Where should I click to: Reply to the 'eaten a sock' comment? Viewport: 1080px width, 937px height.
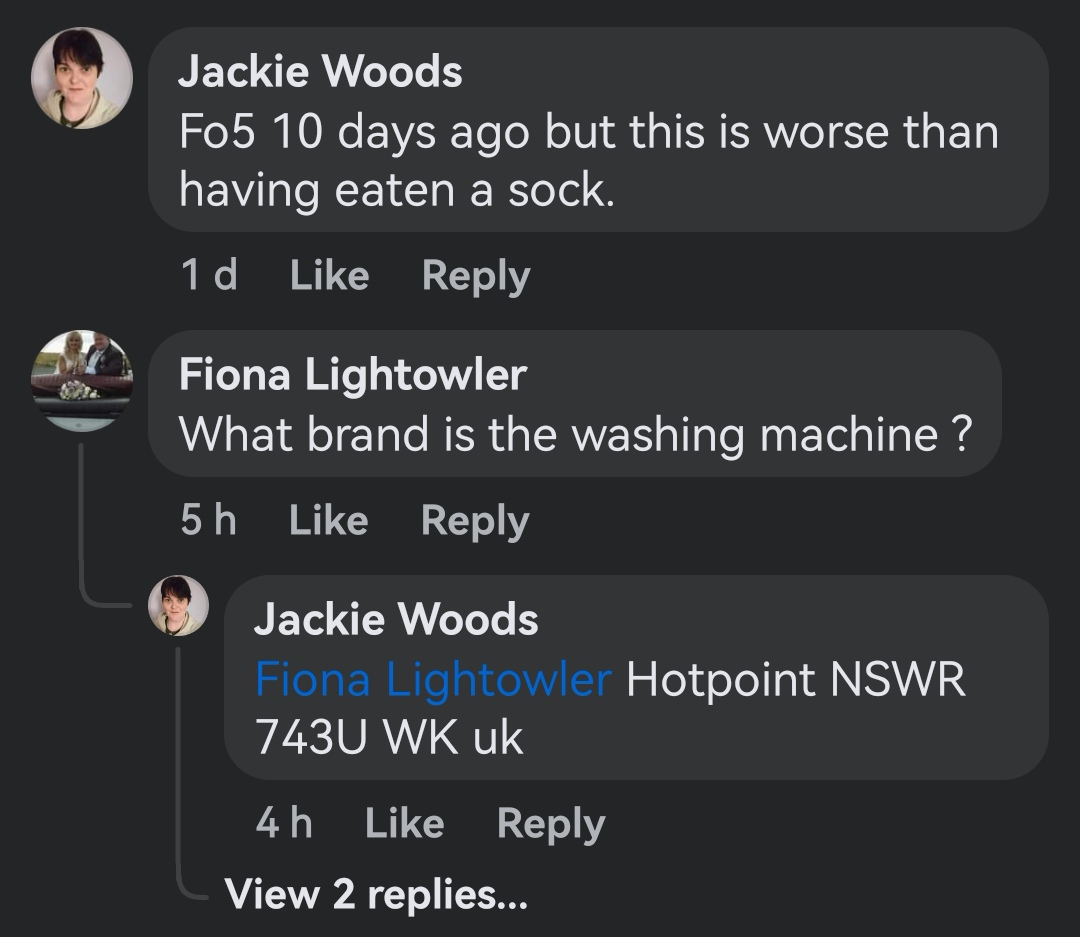point(476,276)
